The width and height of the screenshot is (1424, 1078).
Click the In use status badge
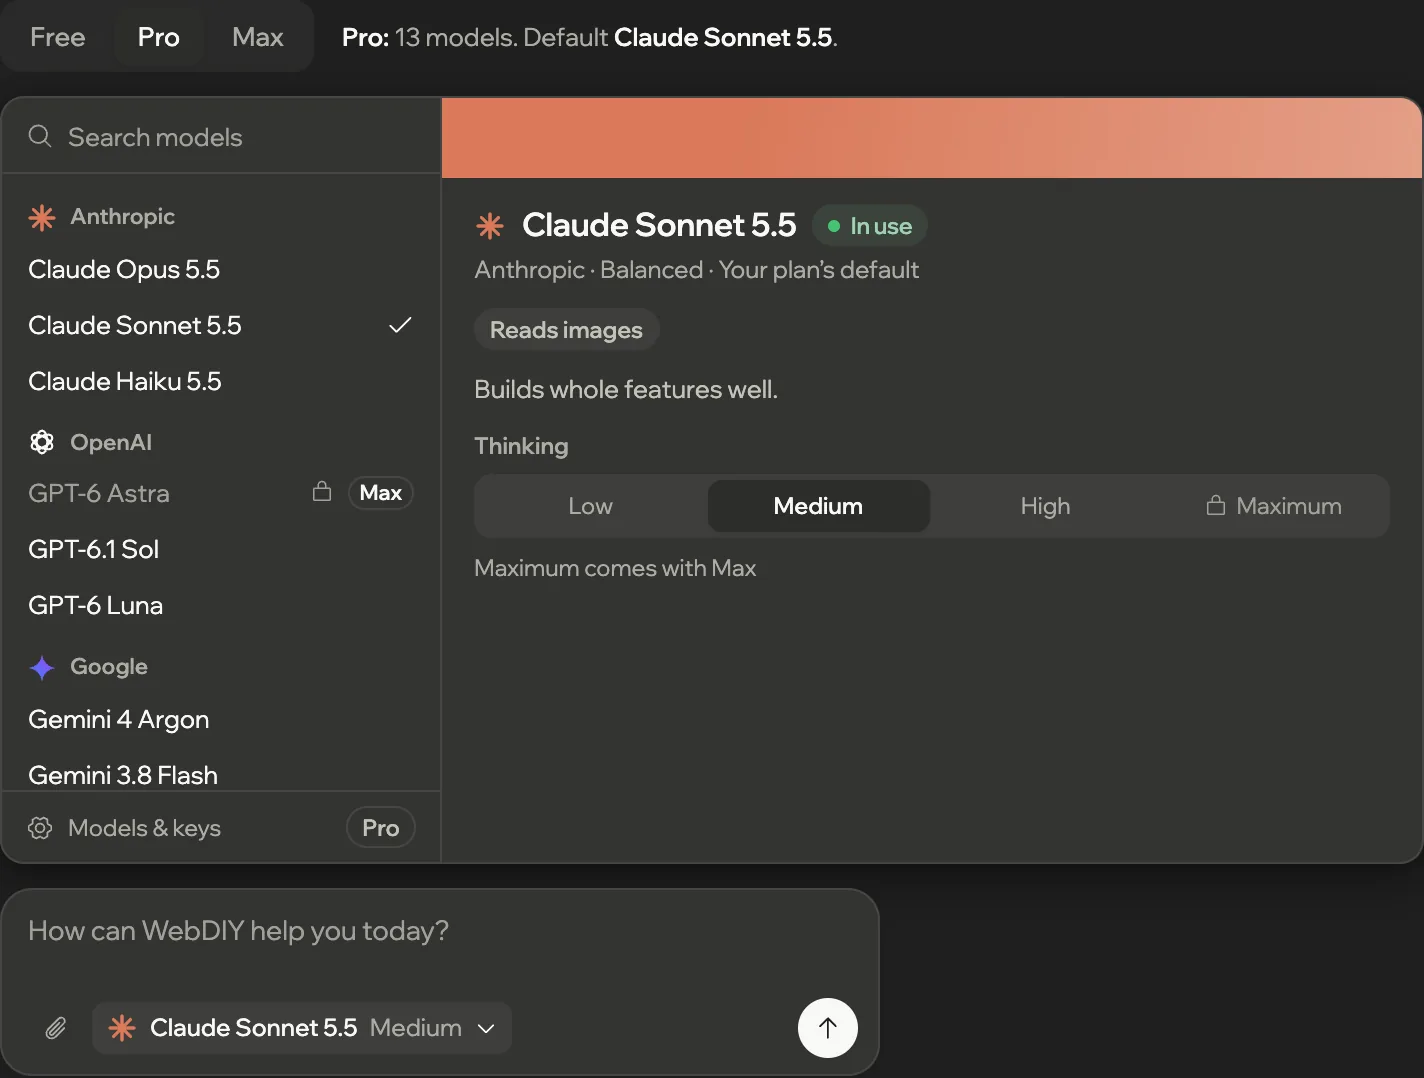[870, 226]
